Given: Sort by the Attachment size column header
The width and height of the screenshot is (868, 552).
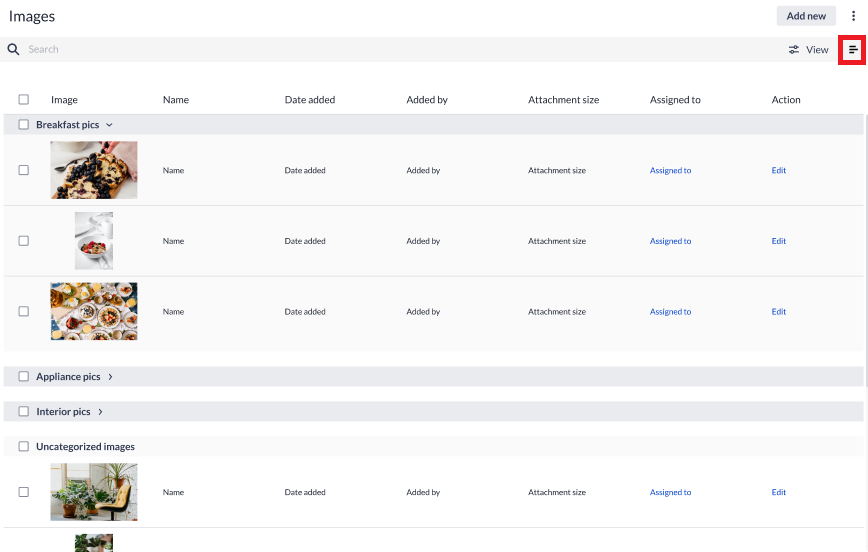Looking at the screenshot, I should pyautogui.click(x=563, y=100).
